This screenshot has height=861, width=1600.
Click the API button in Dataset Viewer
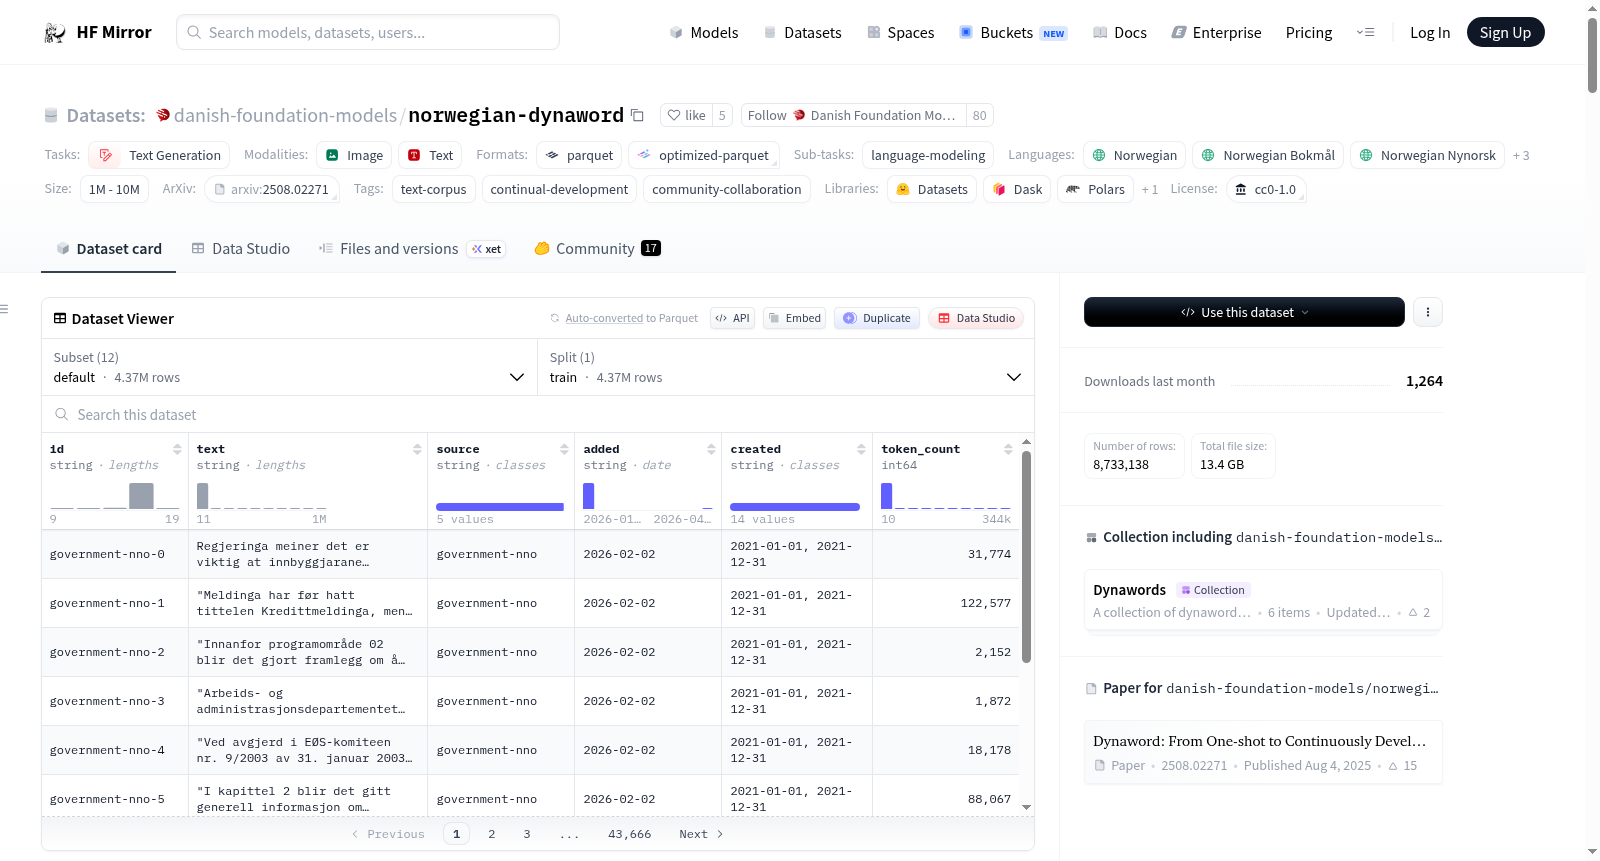(x=733, y=318)
